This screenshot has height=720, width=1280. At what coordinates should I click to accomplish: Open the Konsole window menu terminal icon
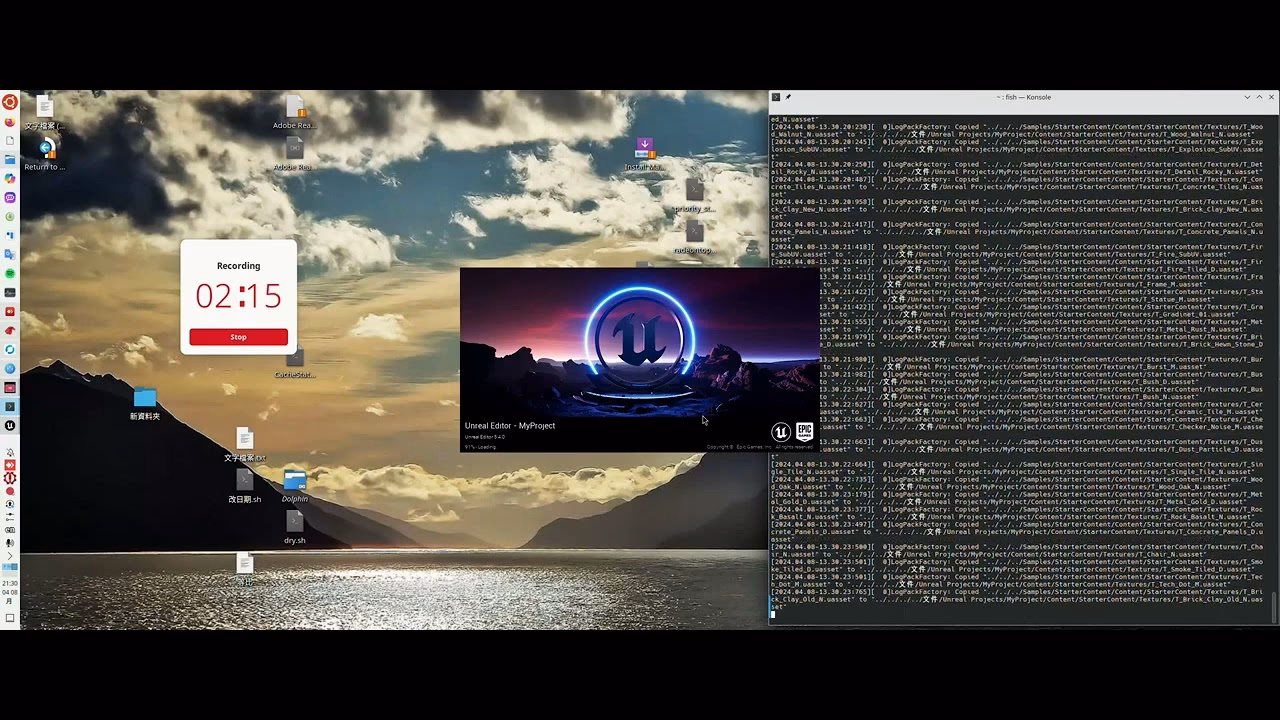pyautogui.click(x=775, y=97)
